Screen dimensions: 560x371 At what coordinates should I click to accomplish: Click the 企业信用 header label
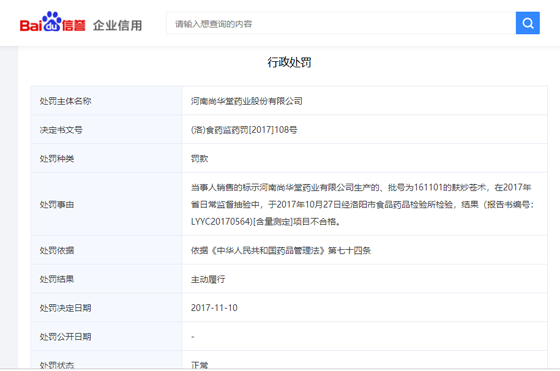click(118, 25)
